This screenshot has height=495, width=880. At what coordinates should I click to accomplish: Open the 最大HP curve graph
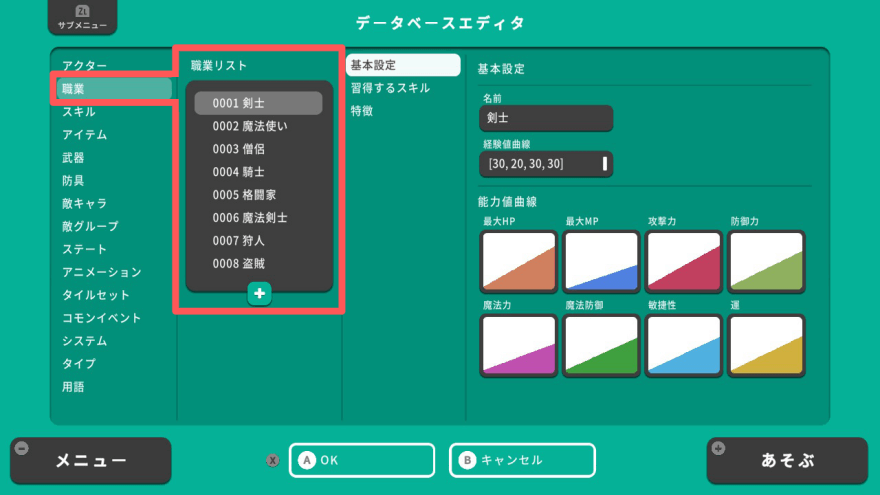(x=518, y=262)
